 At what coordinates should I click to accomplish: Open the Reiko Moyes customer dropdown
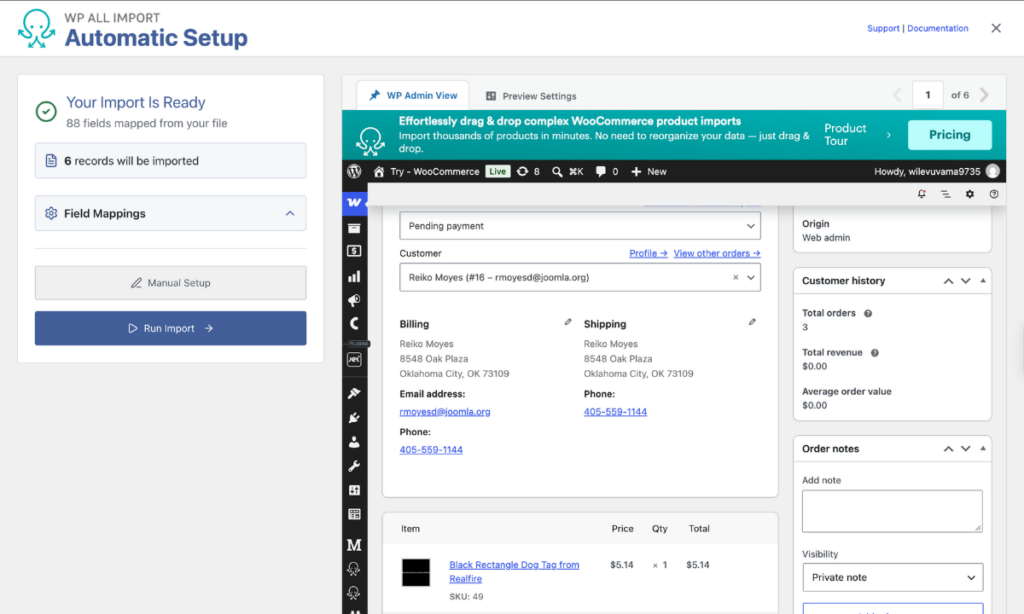[580, 278]
